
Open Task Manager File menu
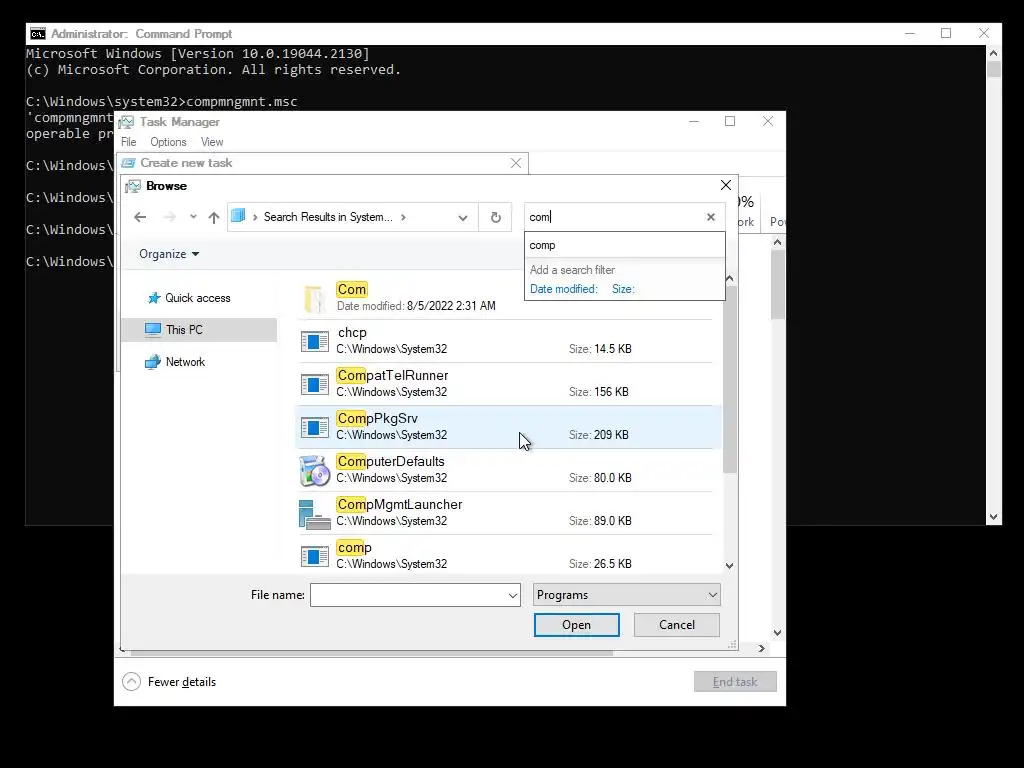click(129, 142)
